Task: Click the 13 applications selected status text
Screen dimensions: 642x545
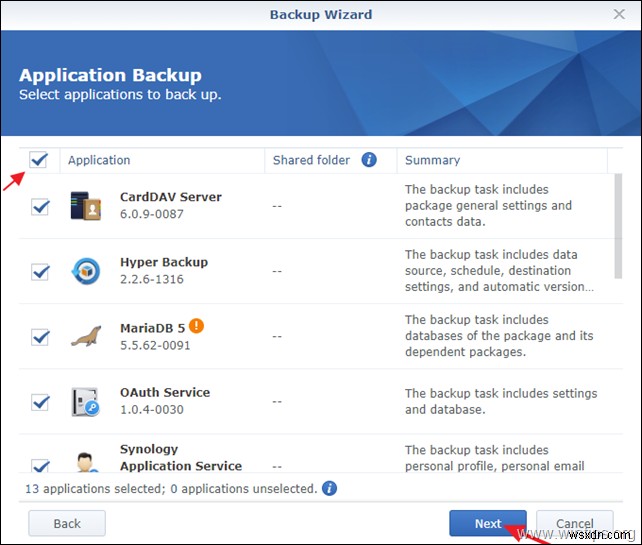Action: [x=171, y=488]
